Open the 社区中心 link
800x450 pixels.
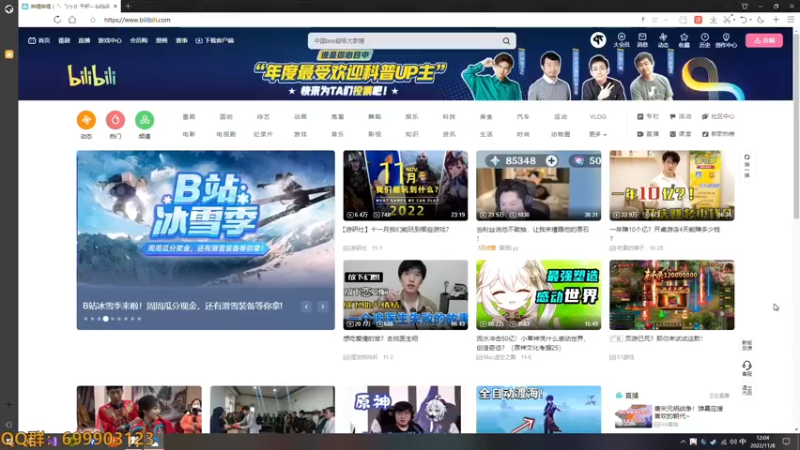coord(718,117)
